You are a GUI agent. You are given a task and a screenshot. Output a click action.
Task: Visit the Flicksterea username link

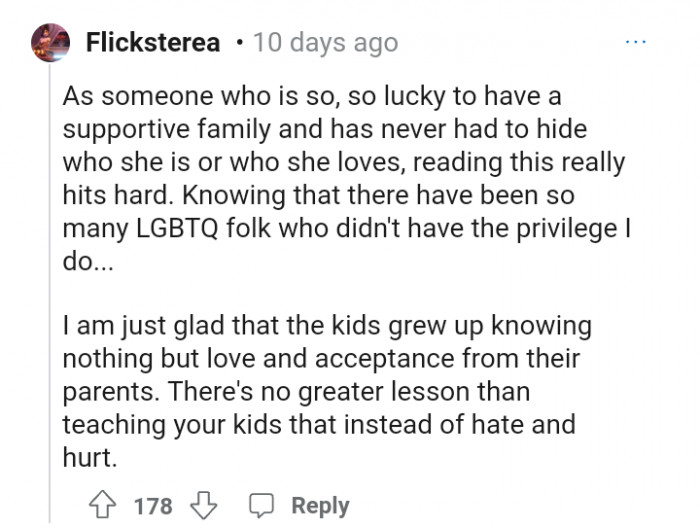pyautogui.click(x=153, y=43)
